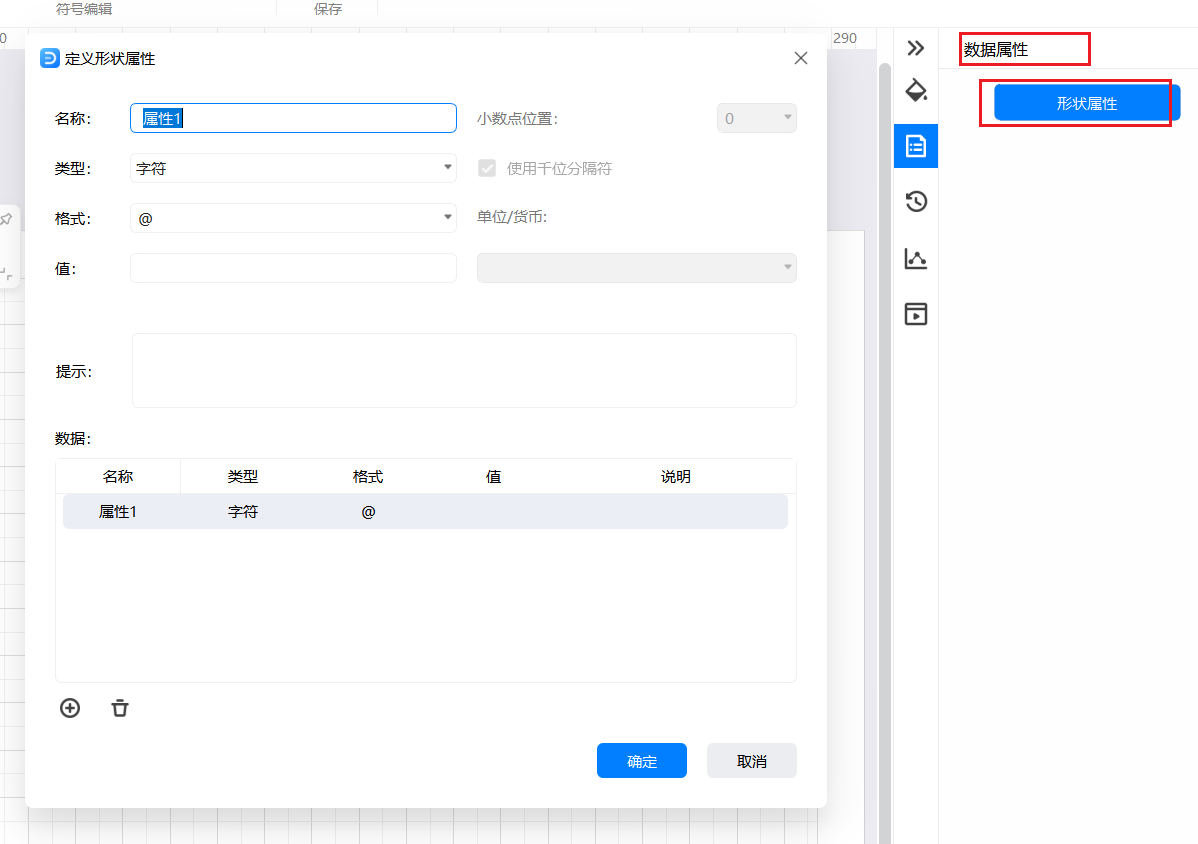
Task: Expand the 格式 dropdown showing @
Action: pyautogui.click(x=293, y=218)
